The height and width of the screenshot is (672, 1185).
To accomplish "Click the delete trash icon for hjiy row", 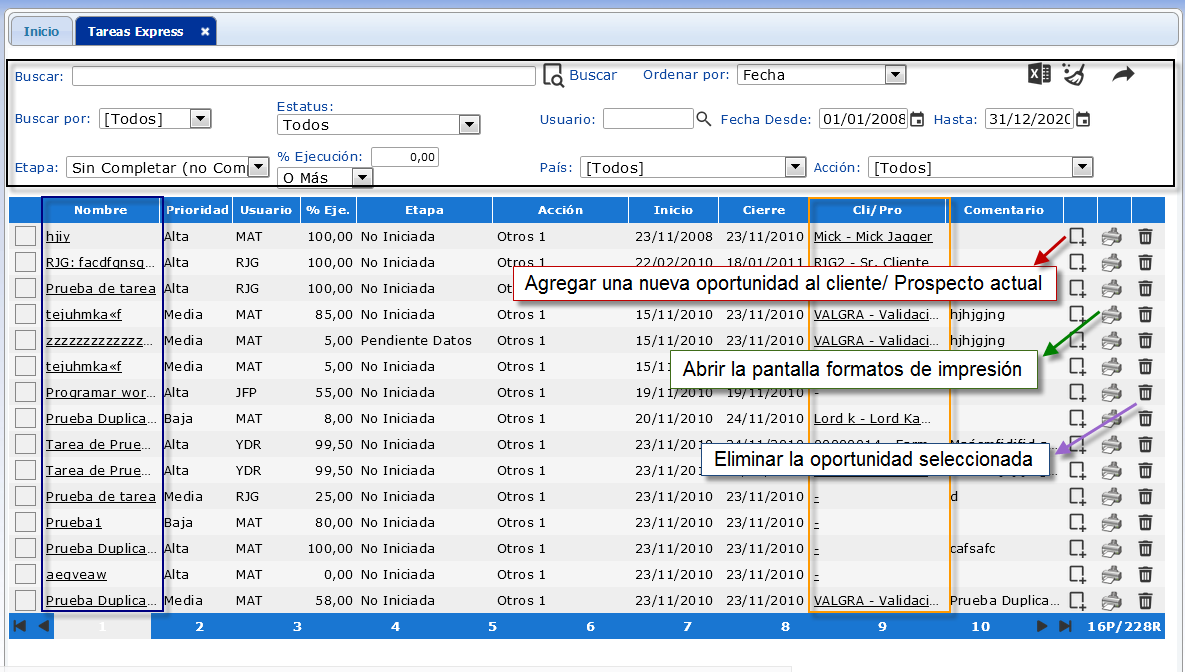I will coord(1145,237).
